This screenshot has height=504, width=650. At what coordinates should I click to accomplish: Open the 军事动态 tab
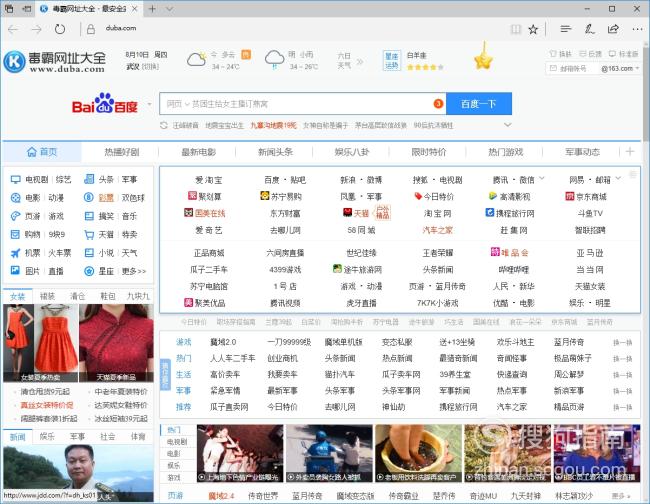582,152
